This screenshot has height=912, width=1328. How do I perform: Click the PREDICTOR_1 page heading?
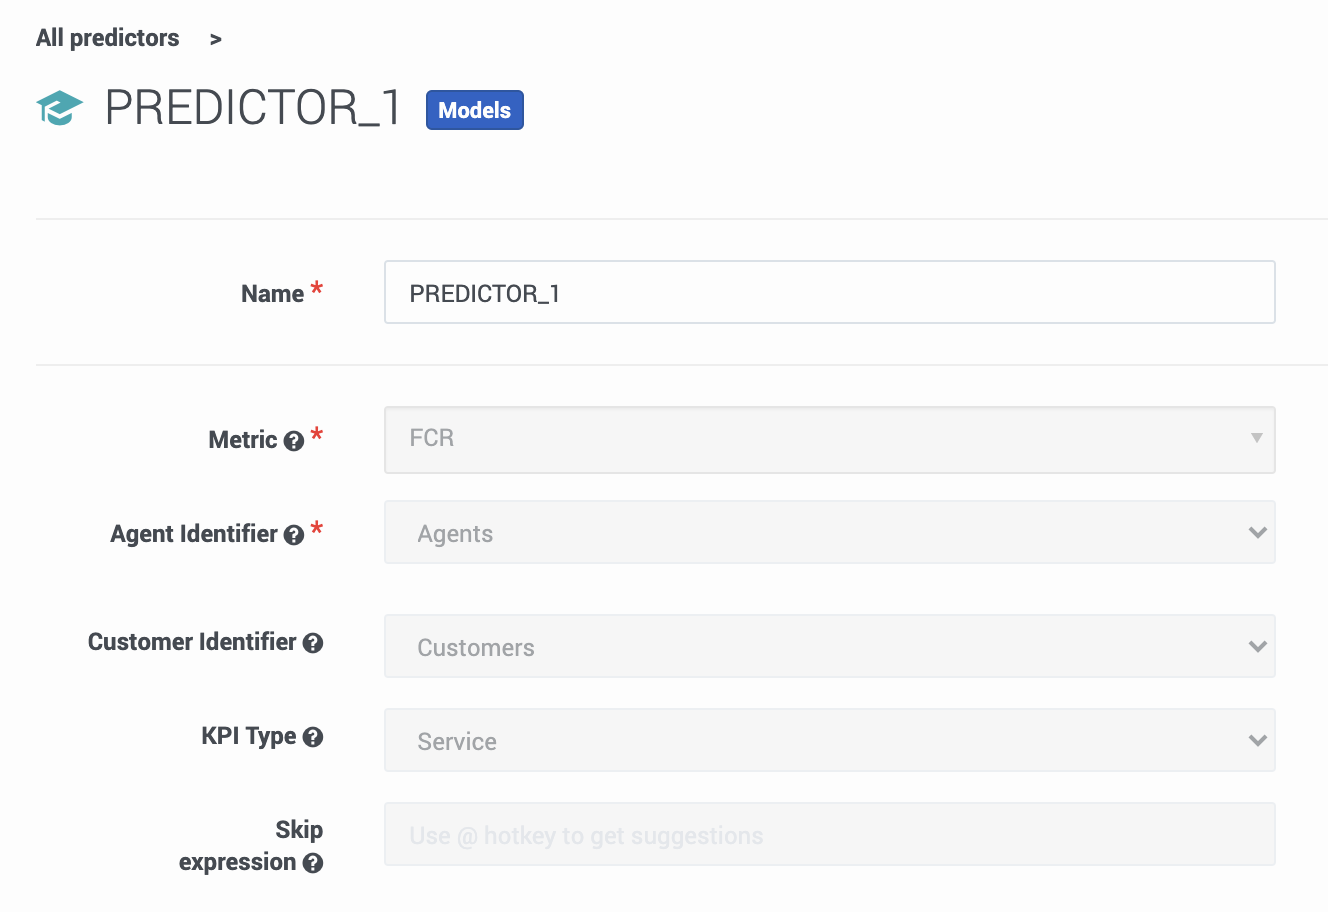coord(253,108)
